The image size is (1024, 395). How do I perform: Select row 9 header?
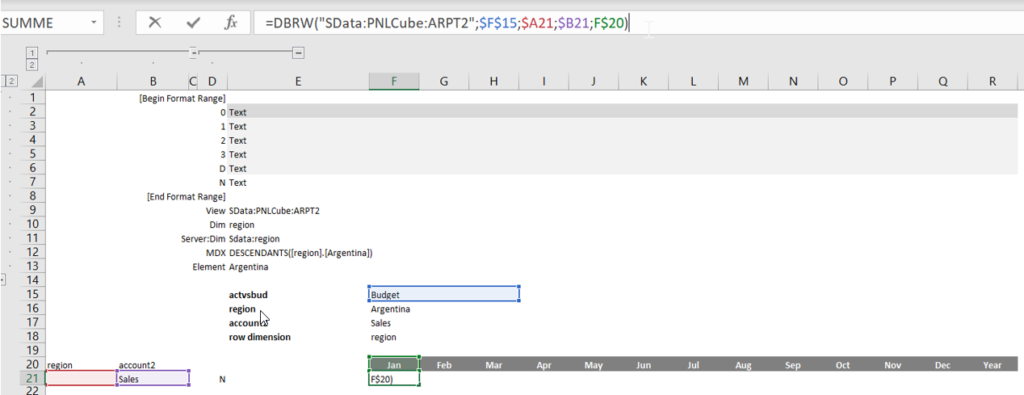(x=32, y=210)
